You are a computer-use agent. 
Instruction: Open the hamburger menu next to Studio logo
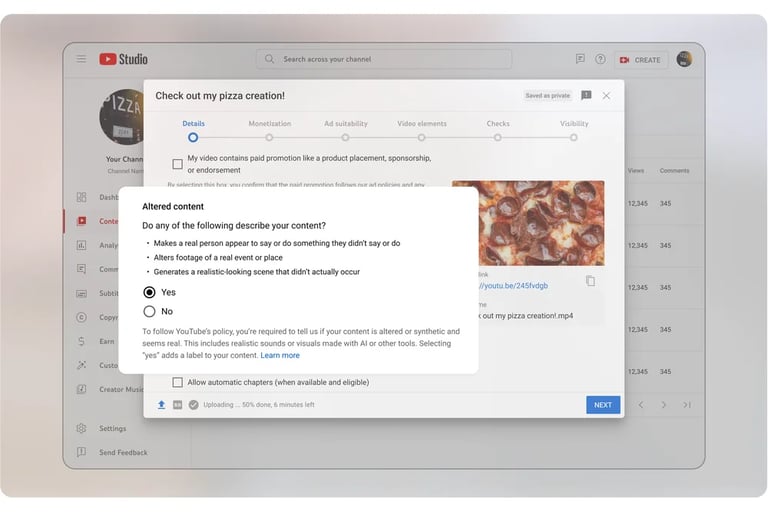[x=81, y=59]
